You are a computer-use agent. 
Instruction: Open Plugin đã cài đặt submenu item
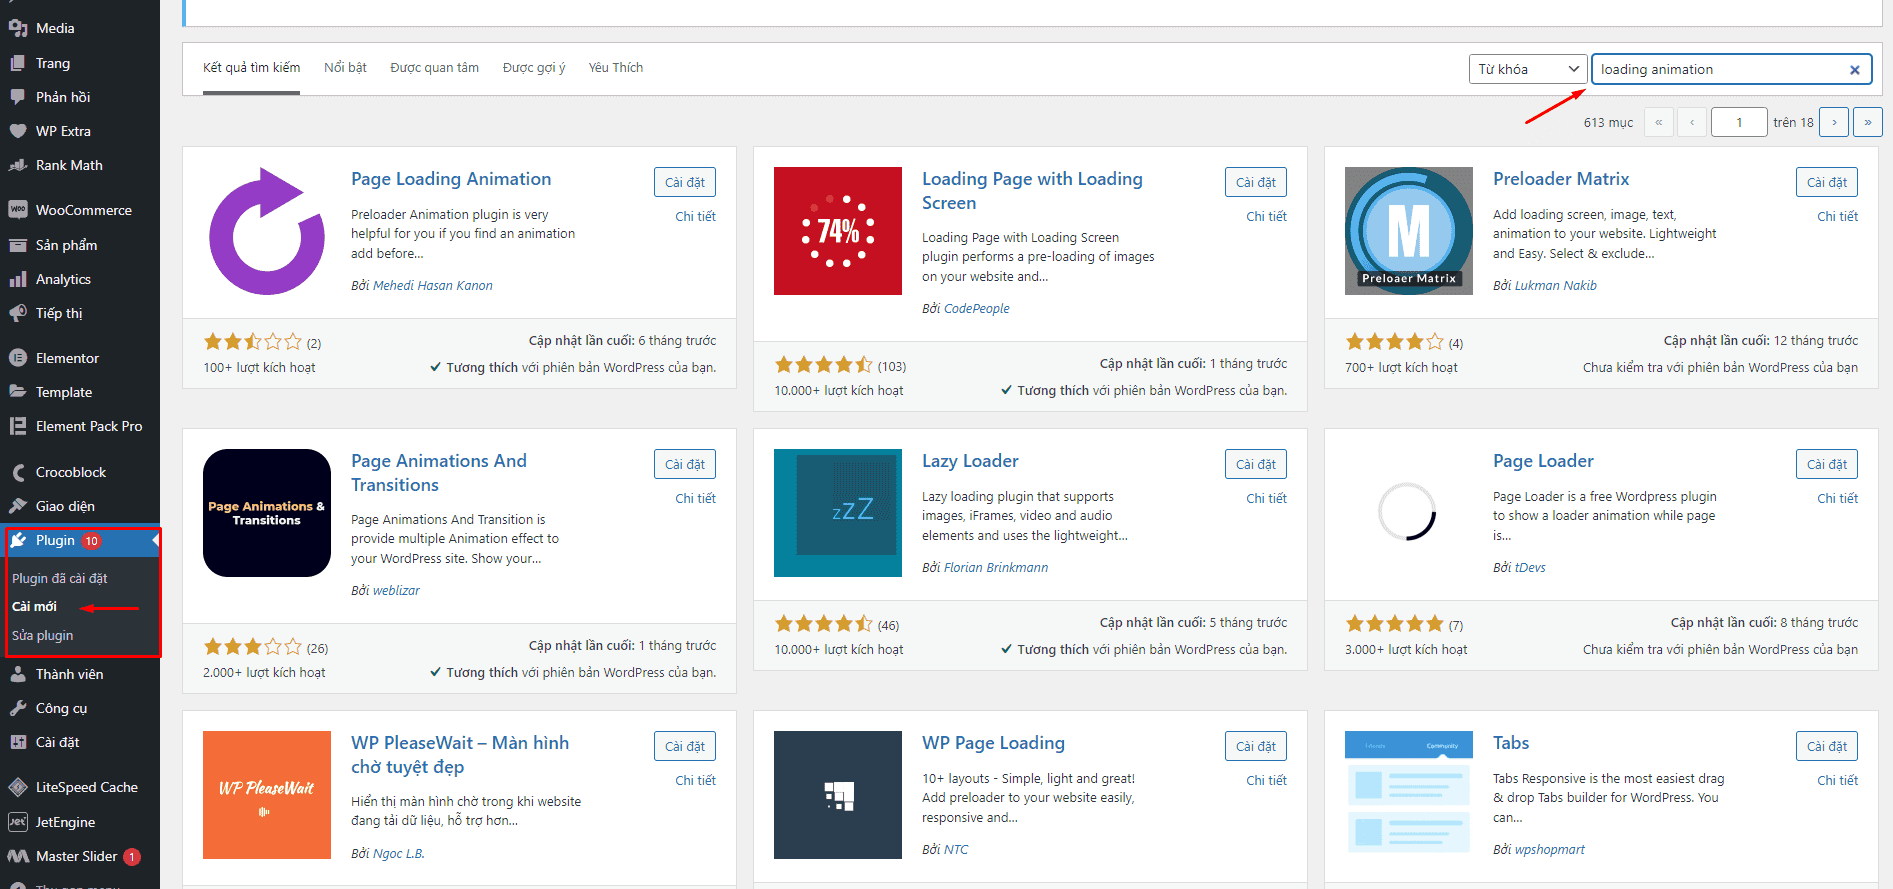60,578
